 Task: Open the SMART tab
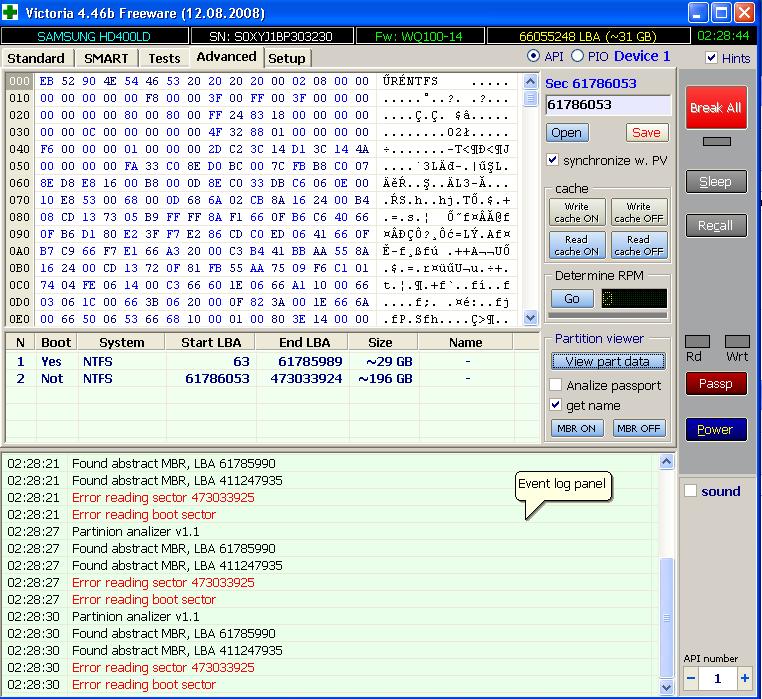(x=106, y=58)
